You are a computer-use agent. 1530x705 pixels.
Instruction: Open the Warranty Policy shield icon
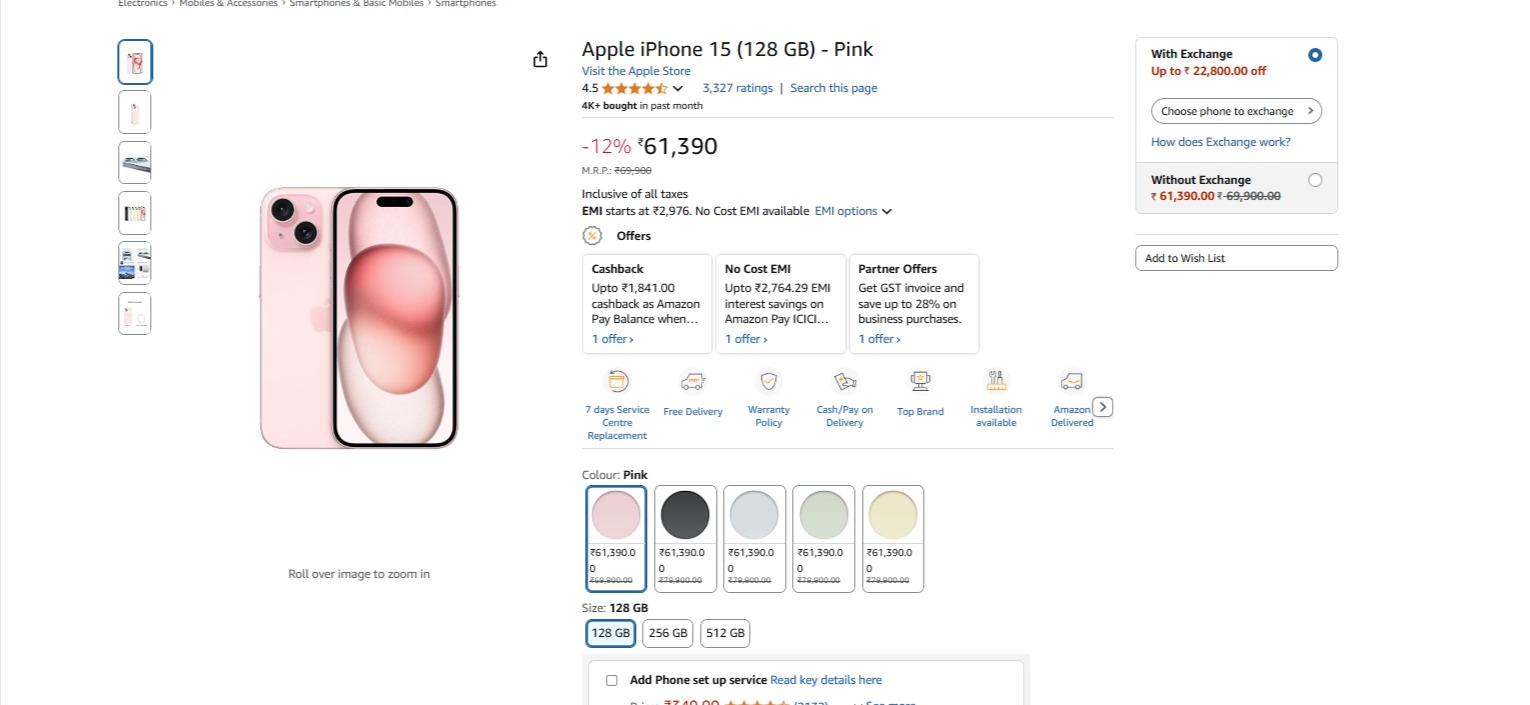click(768, 382)
